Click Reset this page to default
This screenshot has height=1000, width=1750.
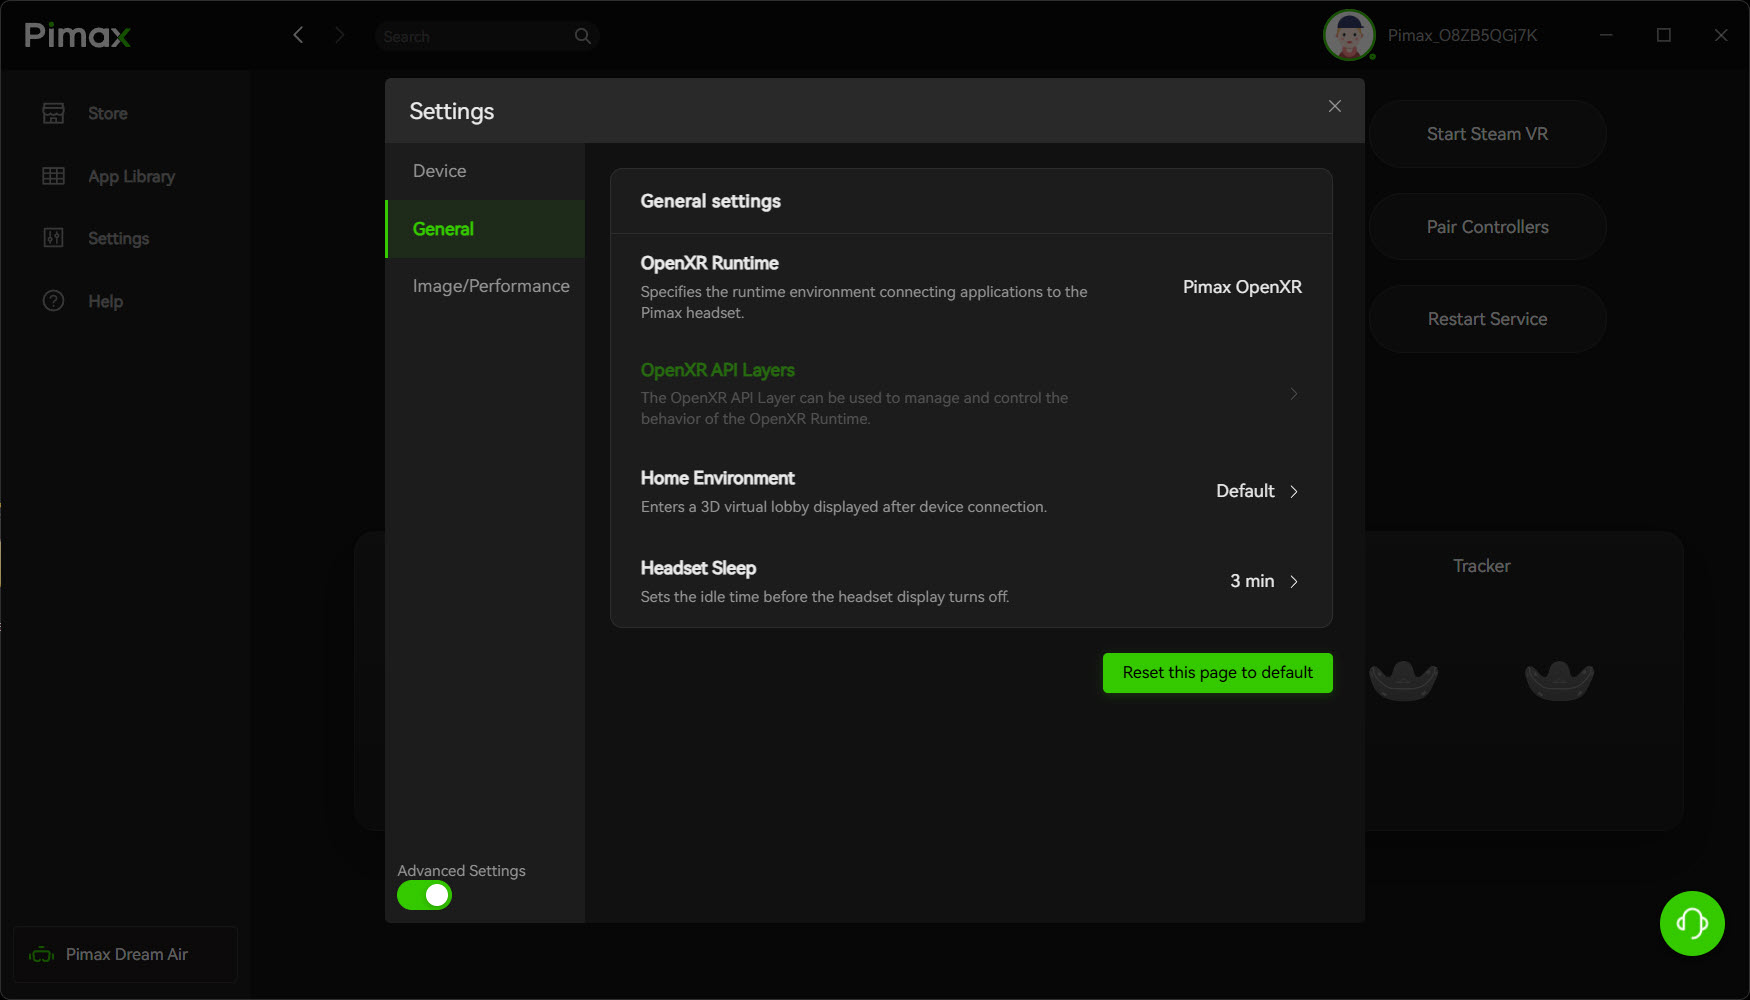(1217, 673)
